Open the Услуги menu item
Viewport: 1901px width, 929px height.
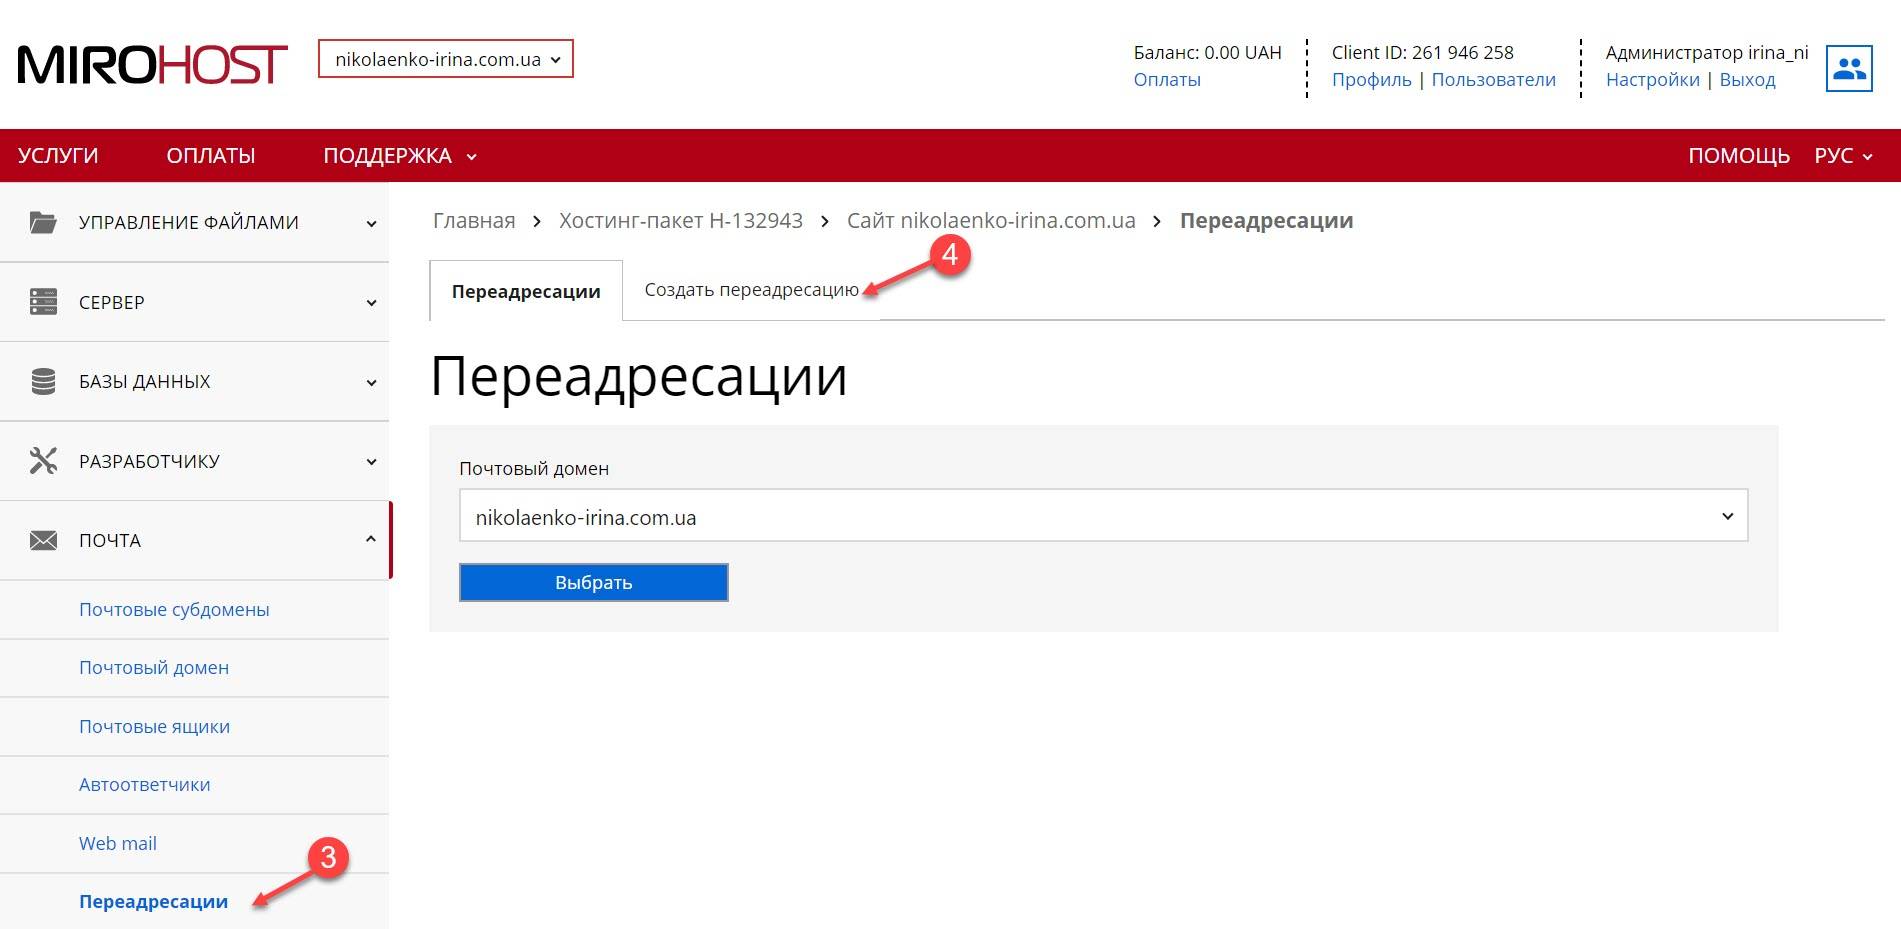[x=58, y=156]
